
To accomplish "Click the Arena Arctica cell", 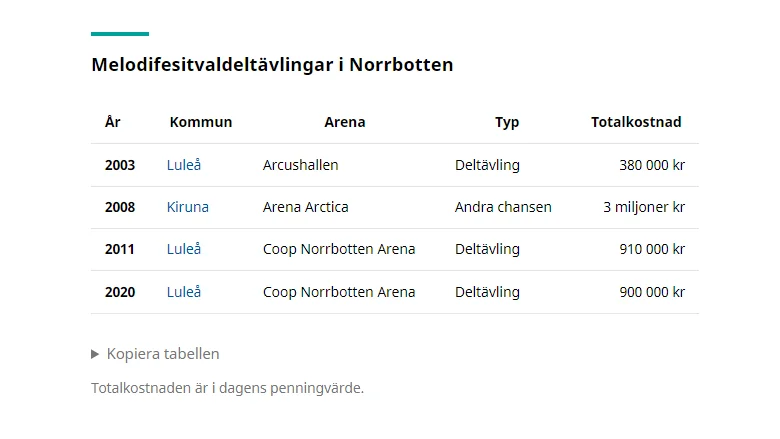I will coord(305,207).
